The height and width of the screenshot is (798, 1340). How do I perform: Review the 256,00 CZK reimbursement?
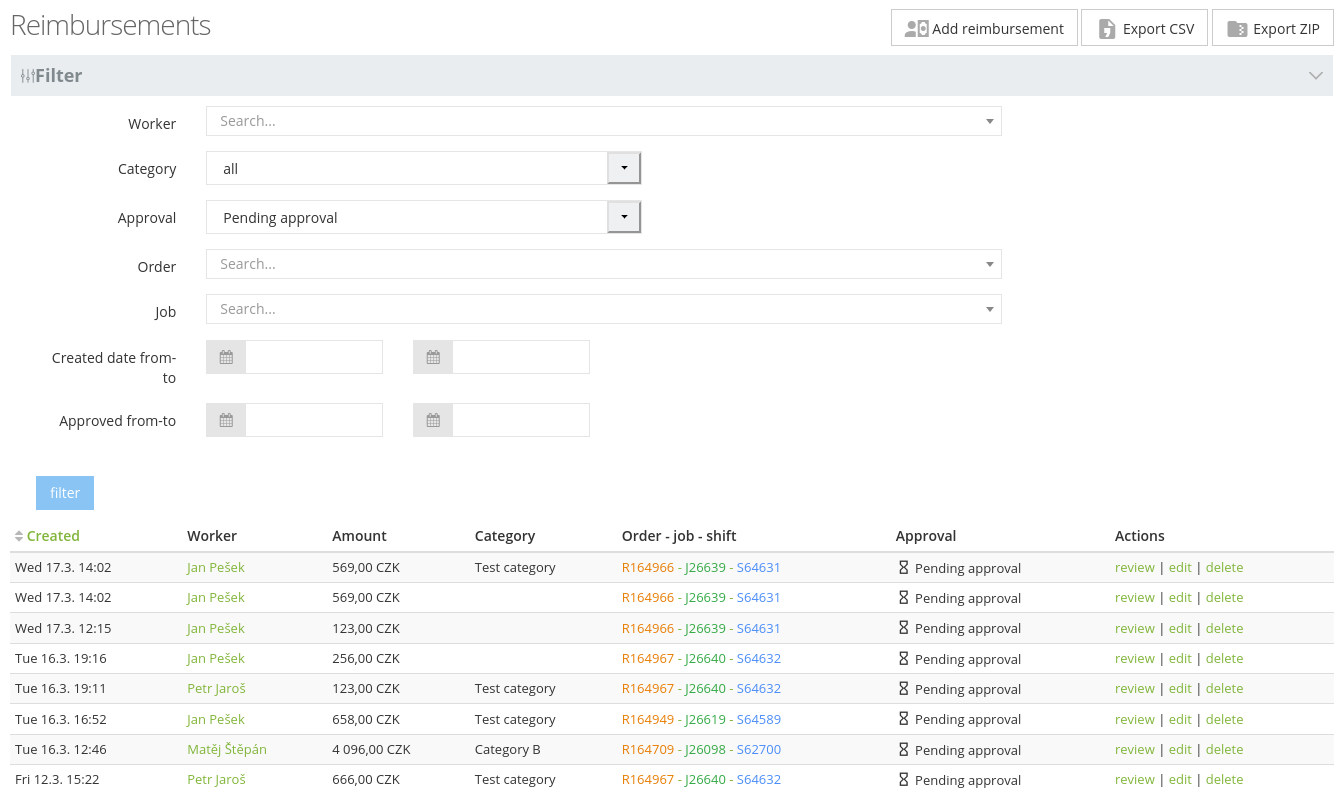[x=1135, y=658]
